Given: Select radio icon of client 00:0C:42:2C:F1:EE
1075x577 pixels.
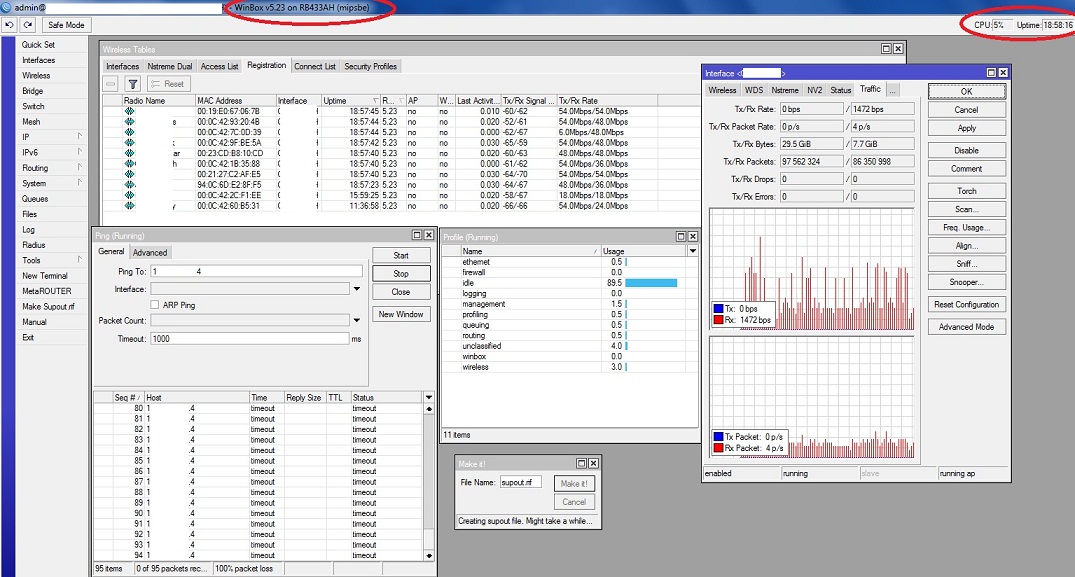Looking at the screenshot, I should (x=130, y=195).
